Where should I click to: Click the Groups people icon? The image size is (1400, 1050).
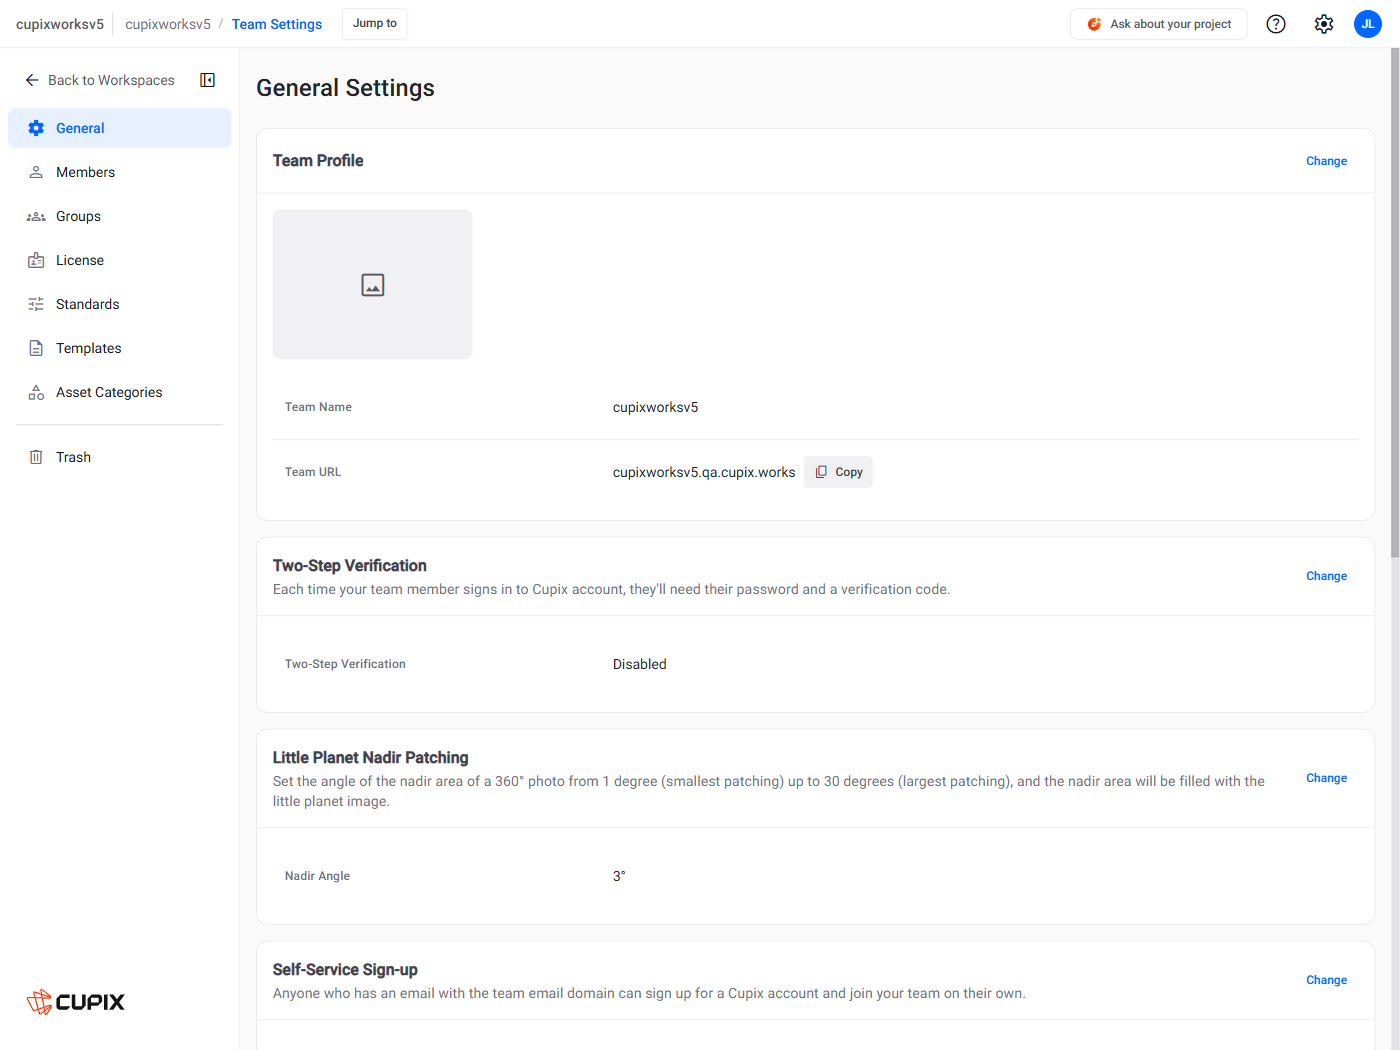(x=36, y=216)
